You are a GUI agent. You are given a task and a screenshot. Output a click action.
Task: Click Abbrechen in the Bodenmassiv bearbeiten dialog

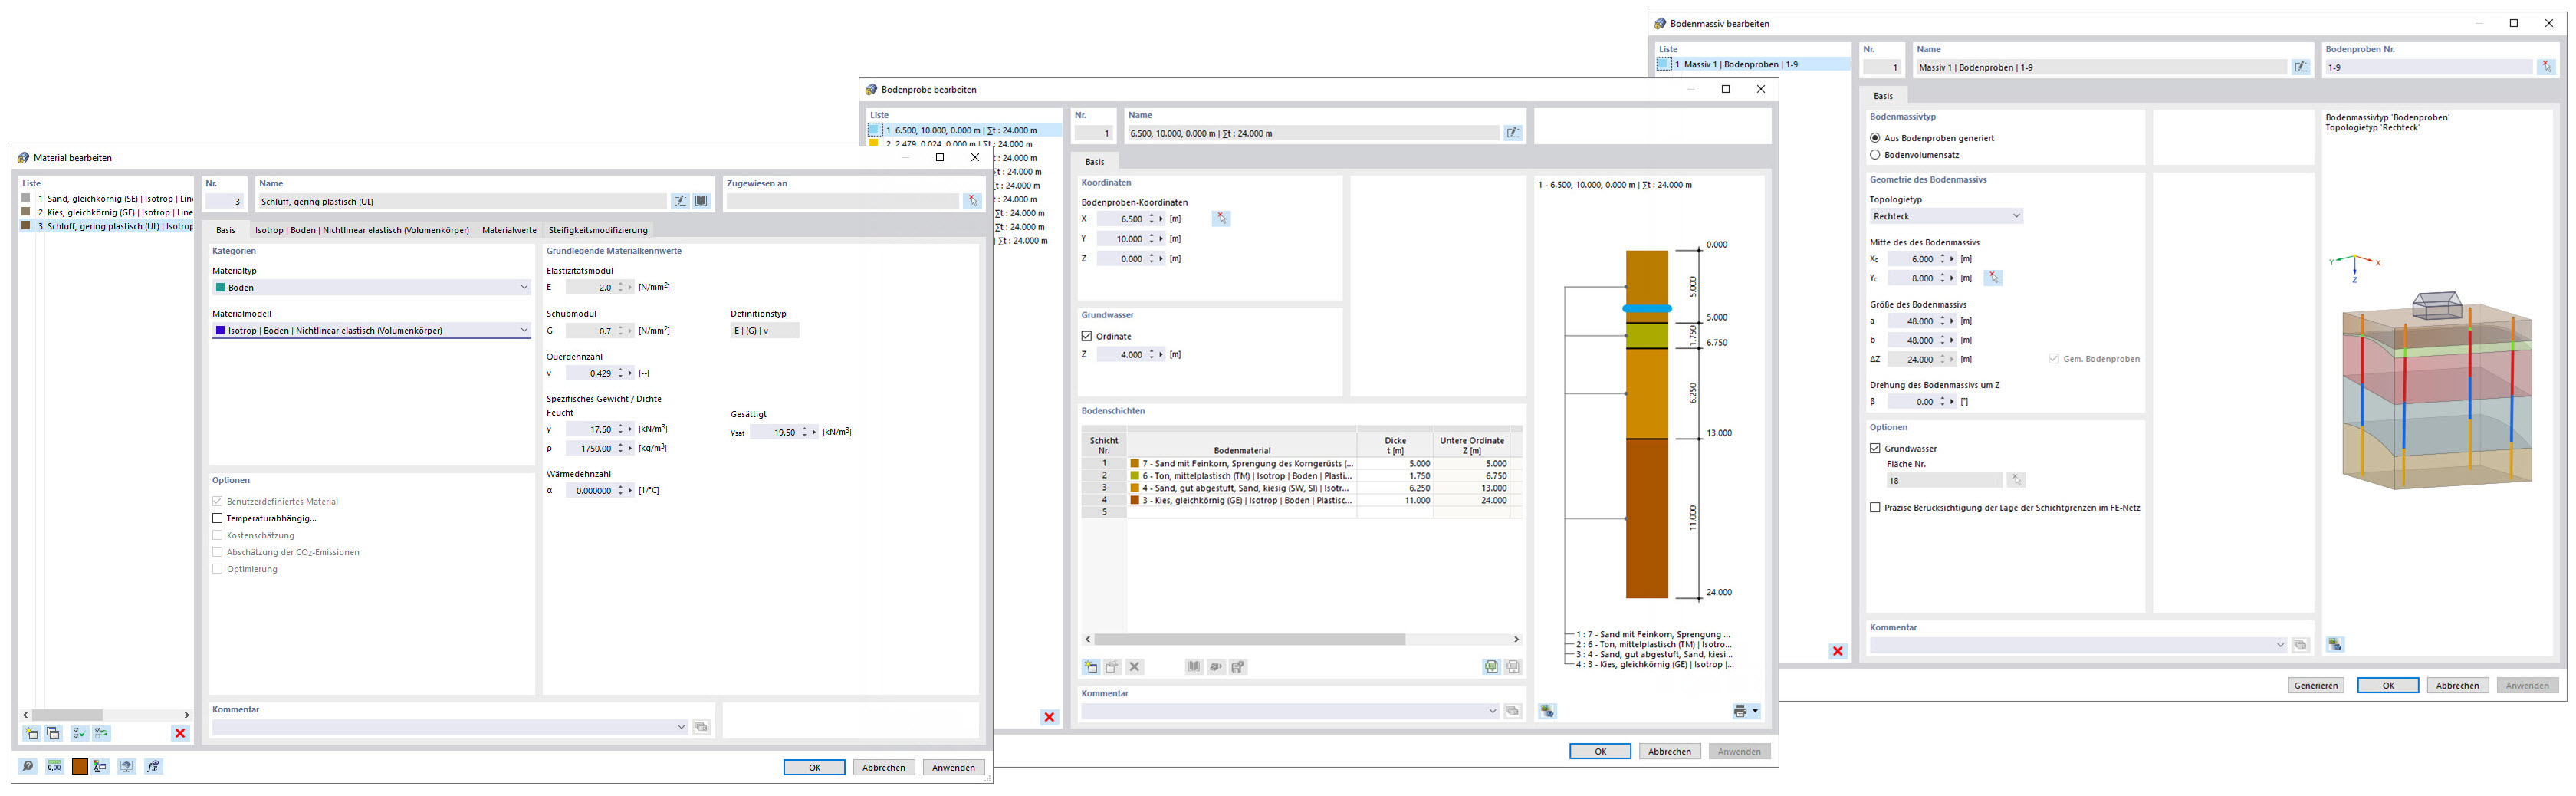click(2457, 685)
